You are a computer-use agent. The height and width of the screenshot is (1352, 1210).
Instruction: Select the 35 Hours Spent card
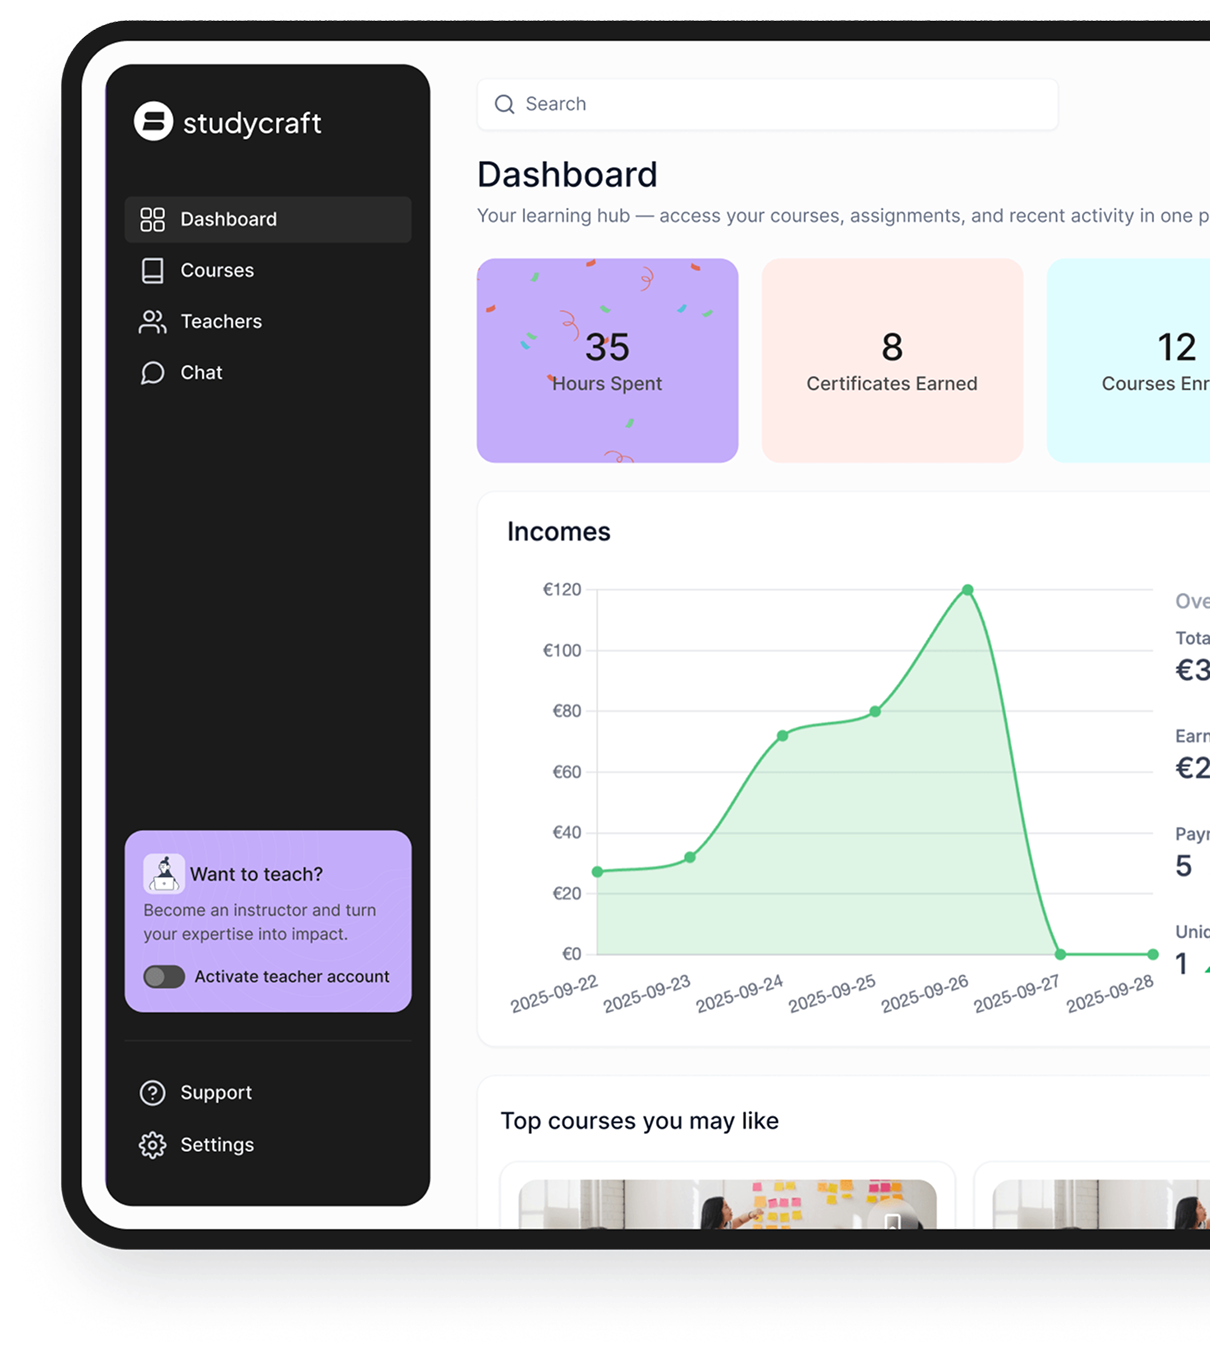(x=607, y=361)
